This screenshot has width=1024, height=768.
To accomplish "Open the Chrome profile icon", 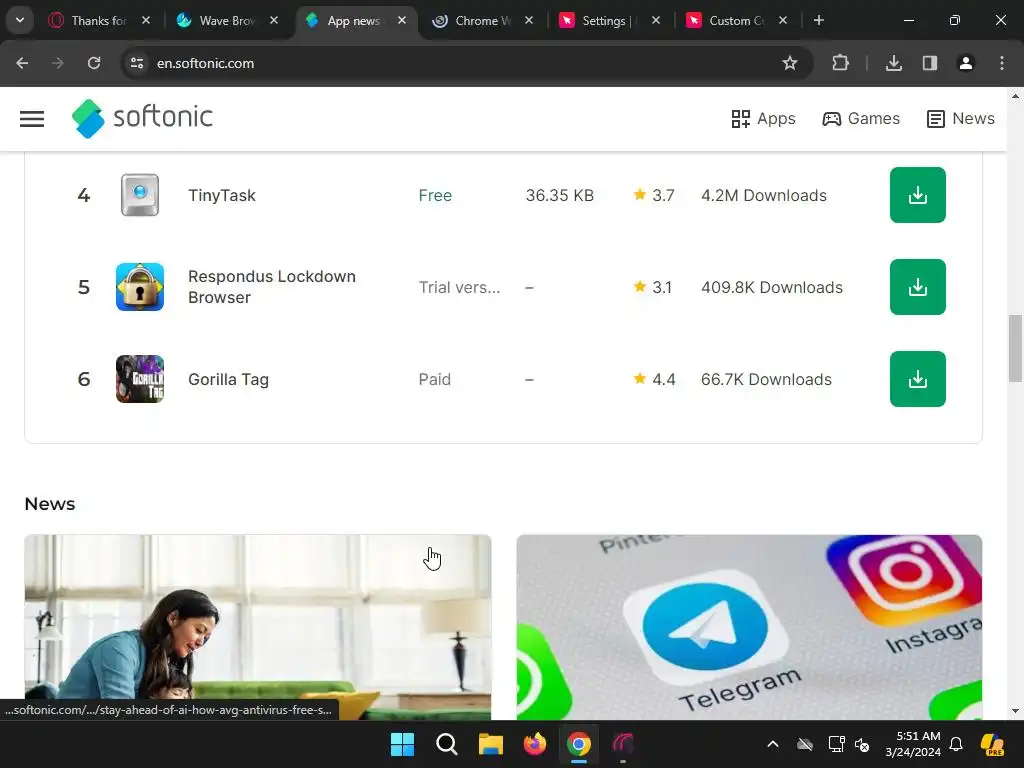I will pyautogui.click(x=965, y=63).
